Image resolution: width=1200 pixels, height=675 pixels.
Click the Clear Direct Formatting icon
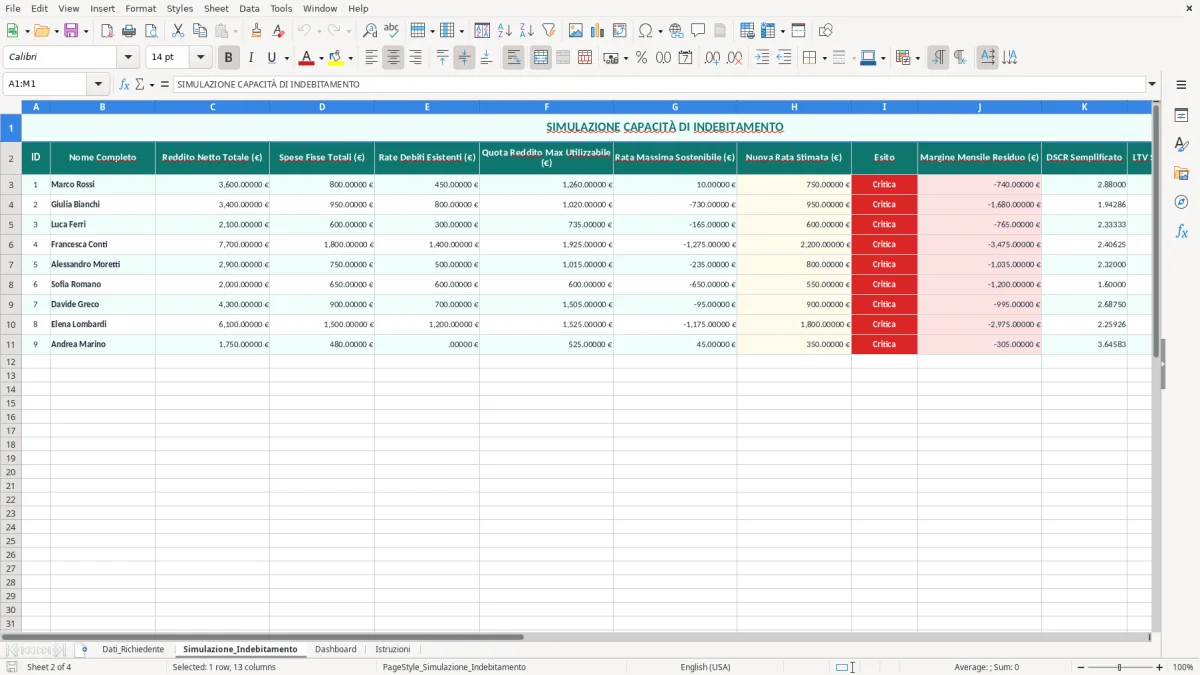278,31
